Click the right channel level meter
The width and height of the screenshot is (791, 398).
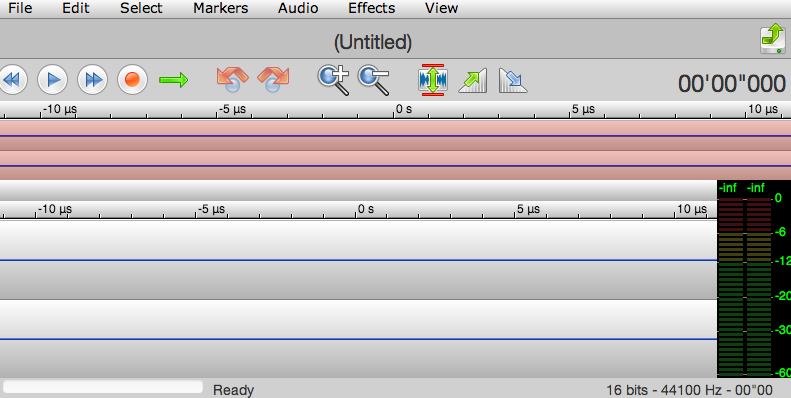click(759, 287)
